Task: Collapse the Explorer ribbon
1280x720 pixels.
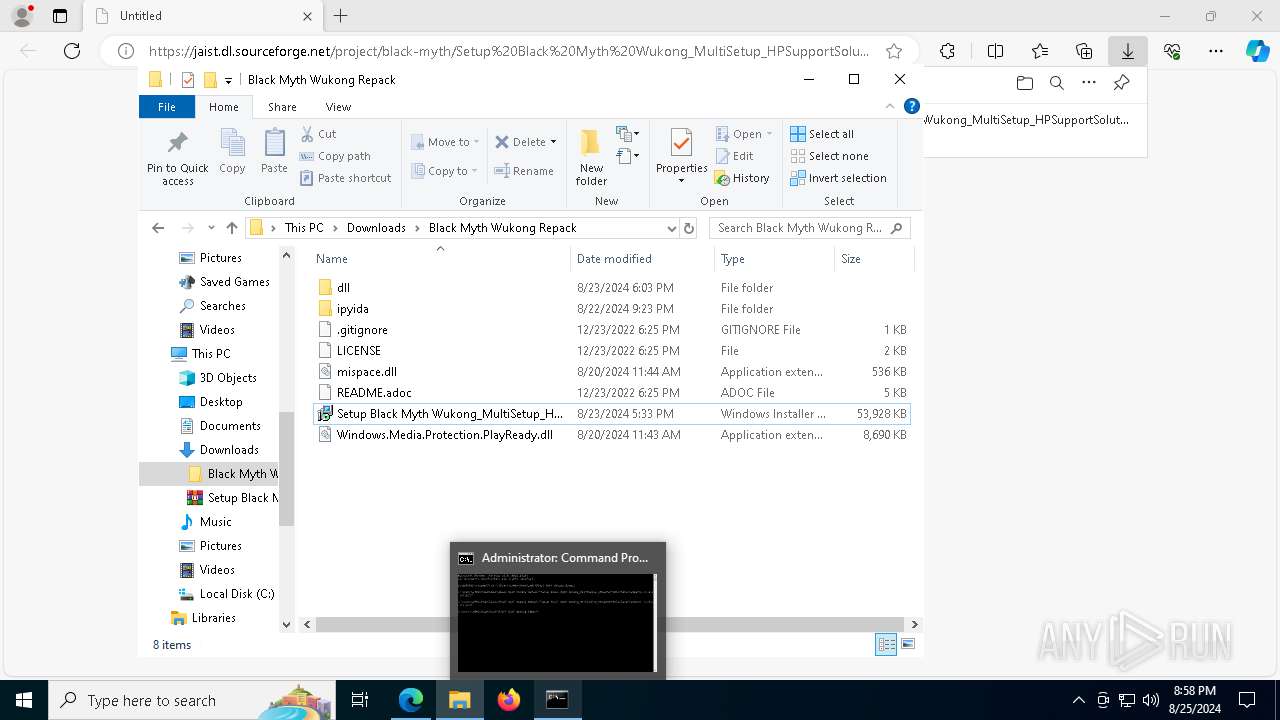Action: (x=890, y=106)
